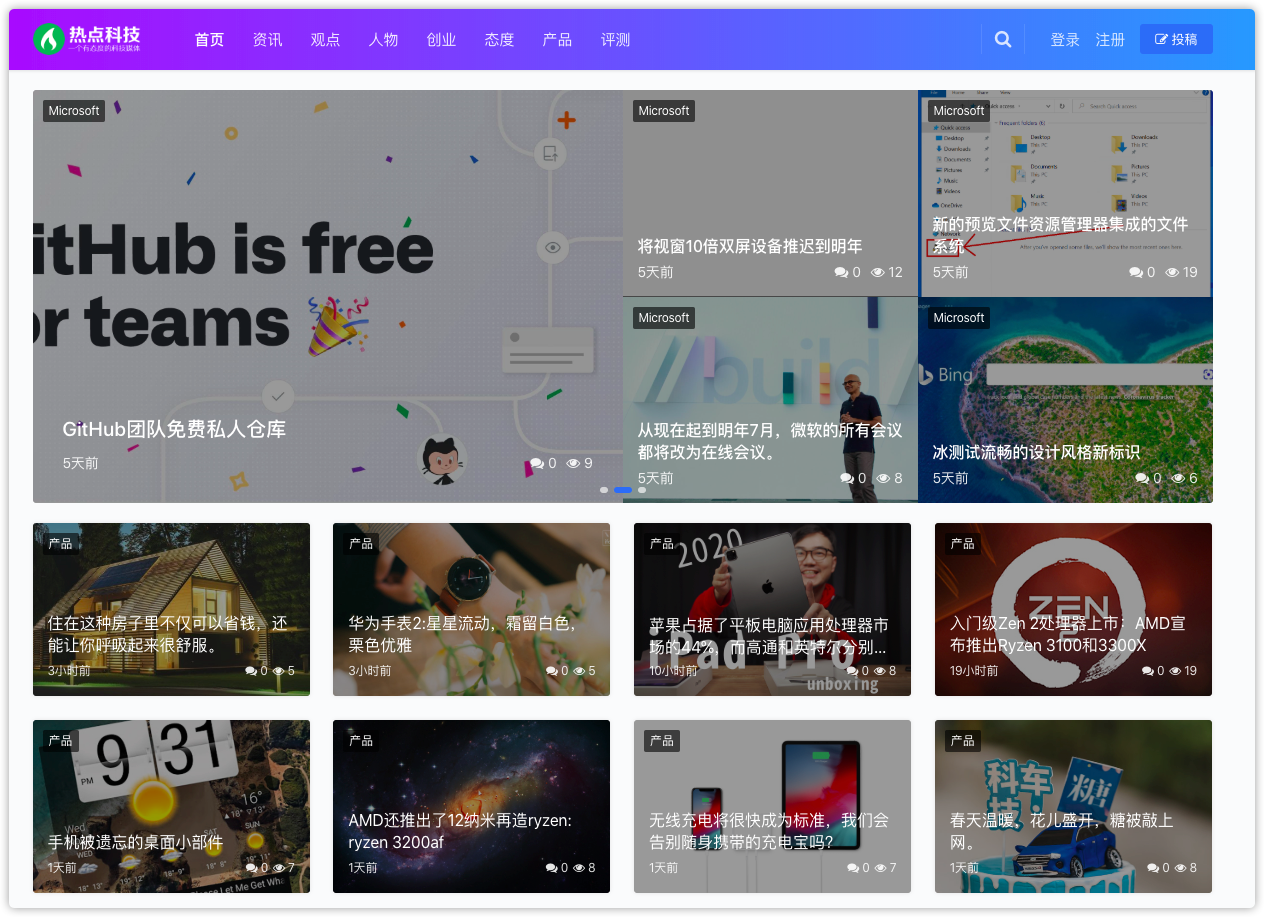
Task: Click Microsoft tag on 新的预览文件资源管理器 card
Action: tap(959, 111)
